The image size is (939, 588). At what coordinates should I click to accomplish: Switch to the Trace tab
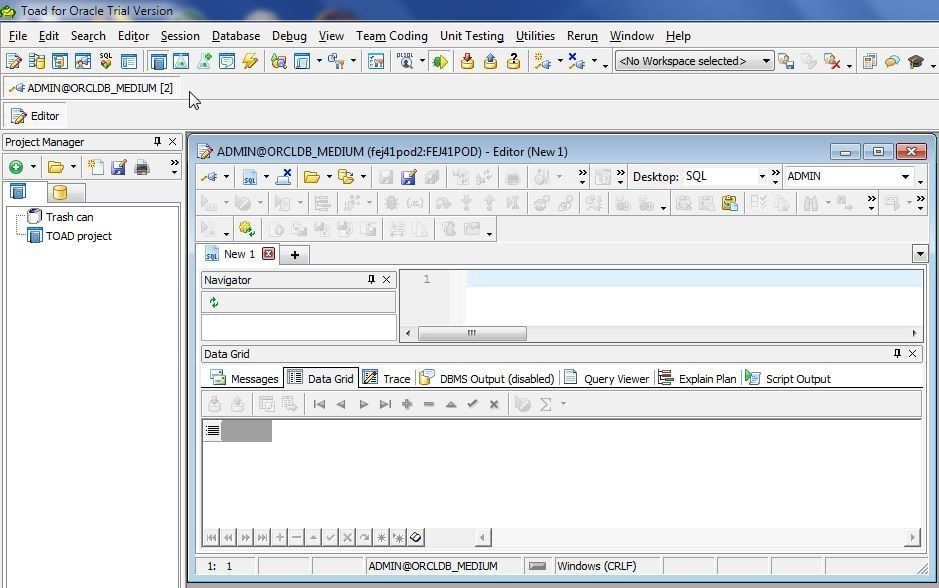(387, 378)
